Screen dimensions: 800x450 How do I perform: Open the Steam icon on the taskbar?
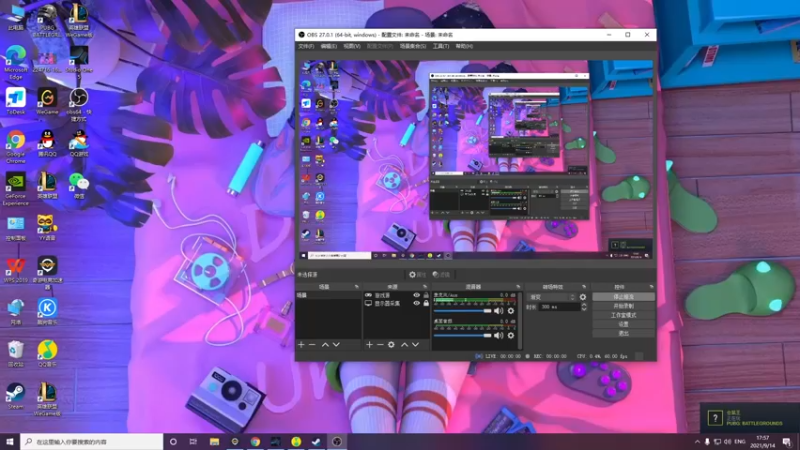coord(316,442)
